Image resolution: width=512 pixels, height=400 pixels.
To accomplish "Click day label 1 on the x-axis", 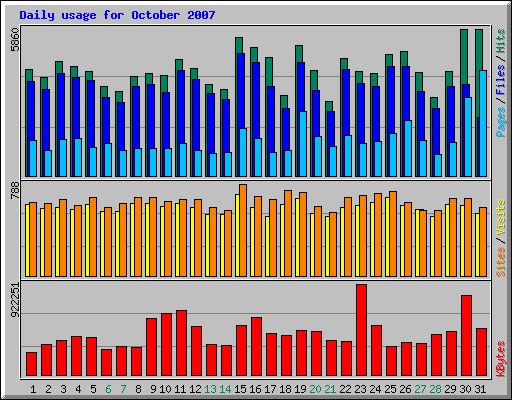I will [x=33, y=389].
